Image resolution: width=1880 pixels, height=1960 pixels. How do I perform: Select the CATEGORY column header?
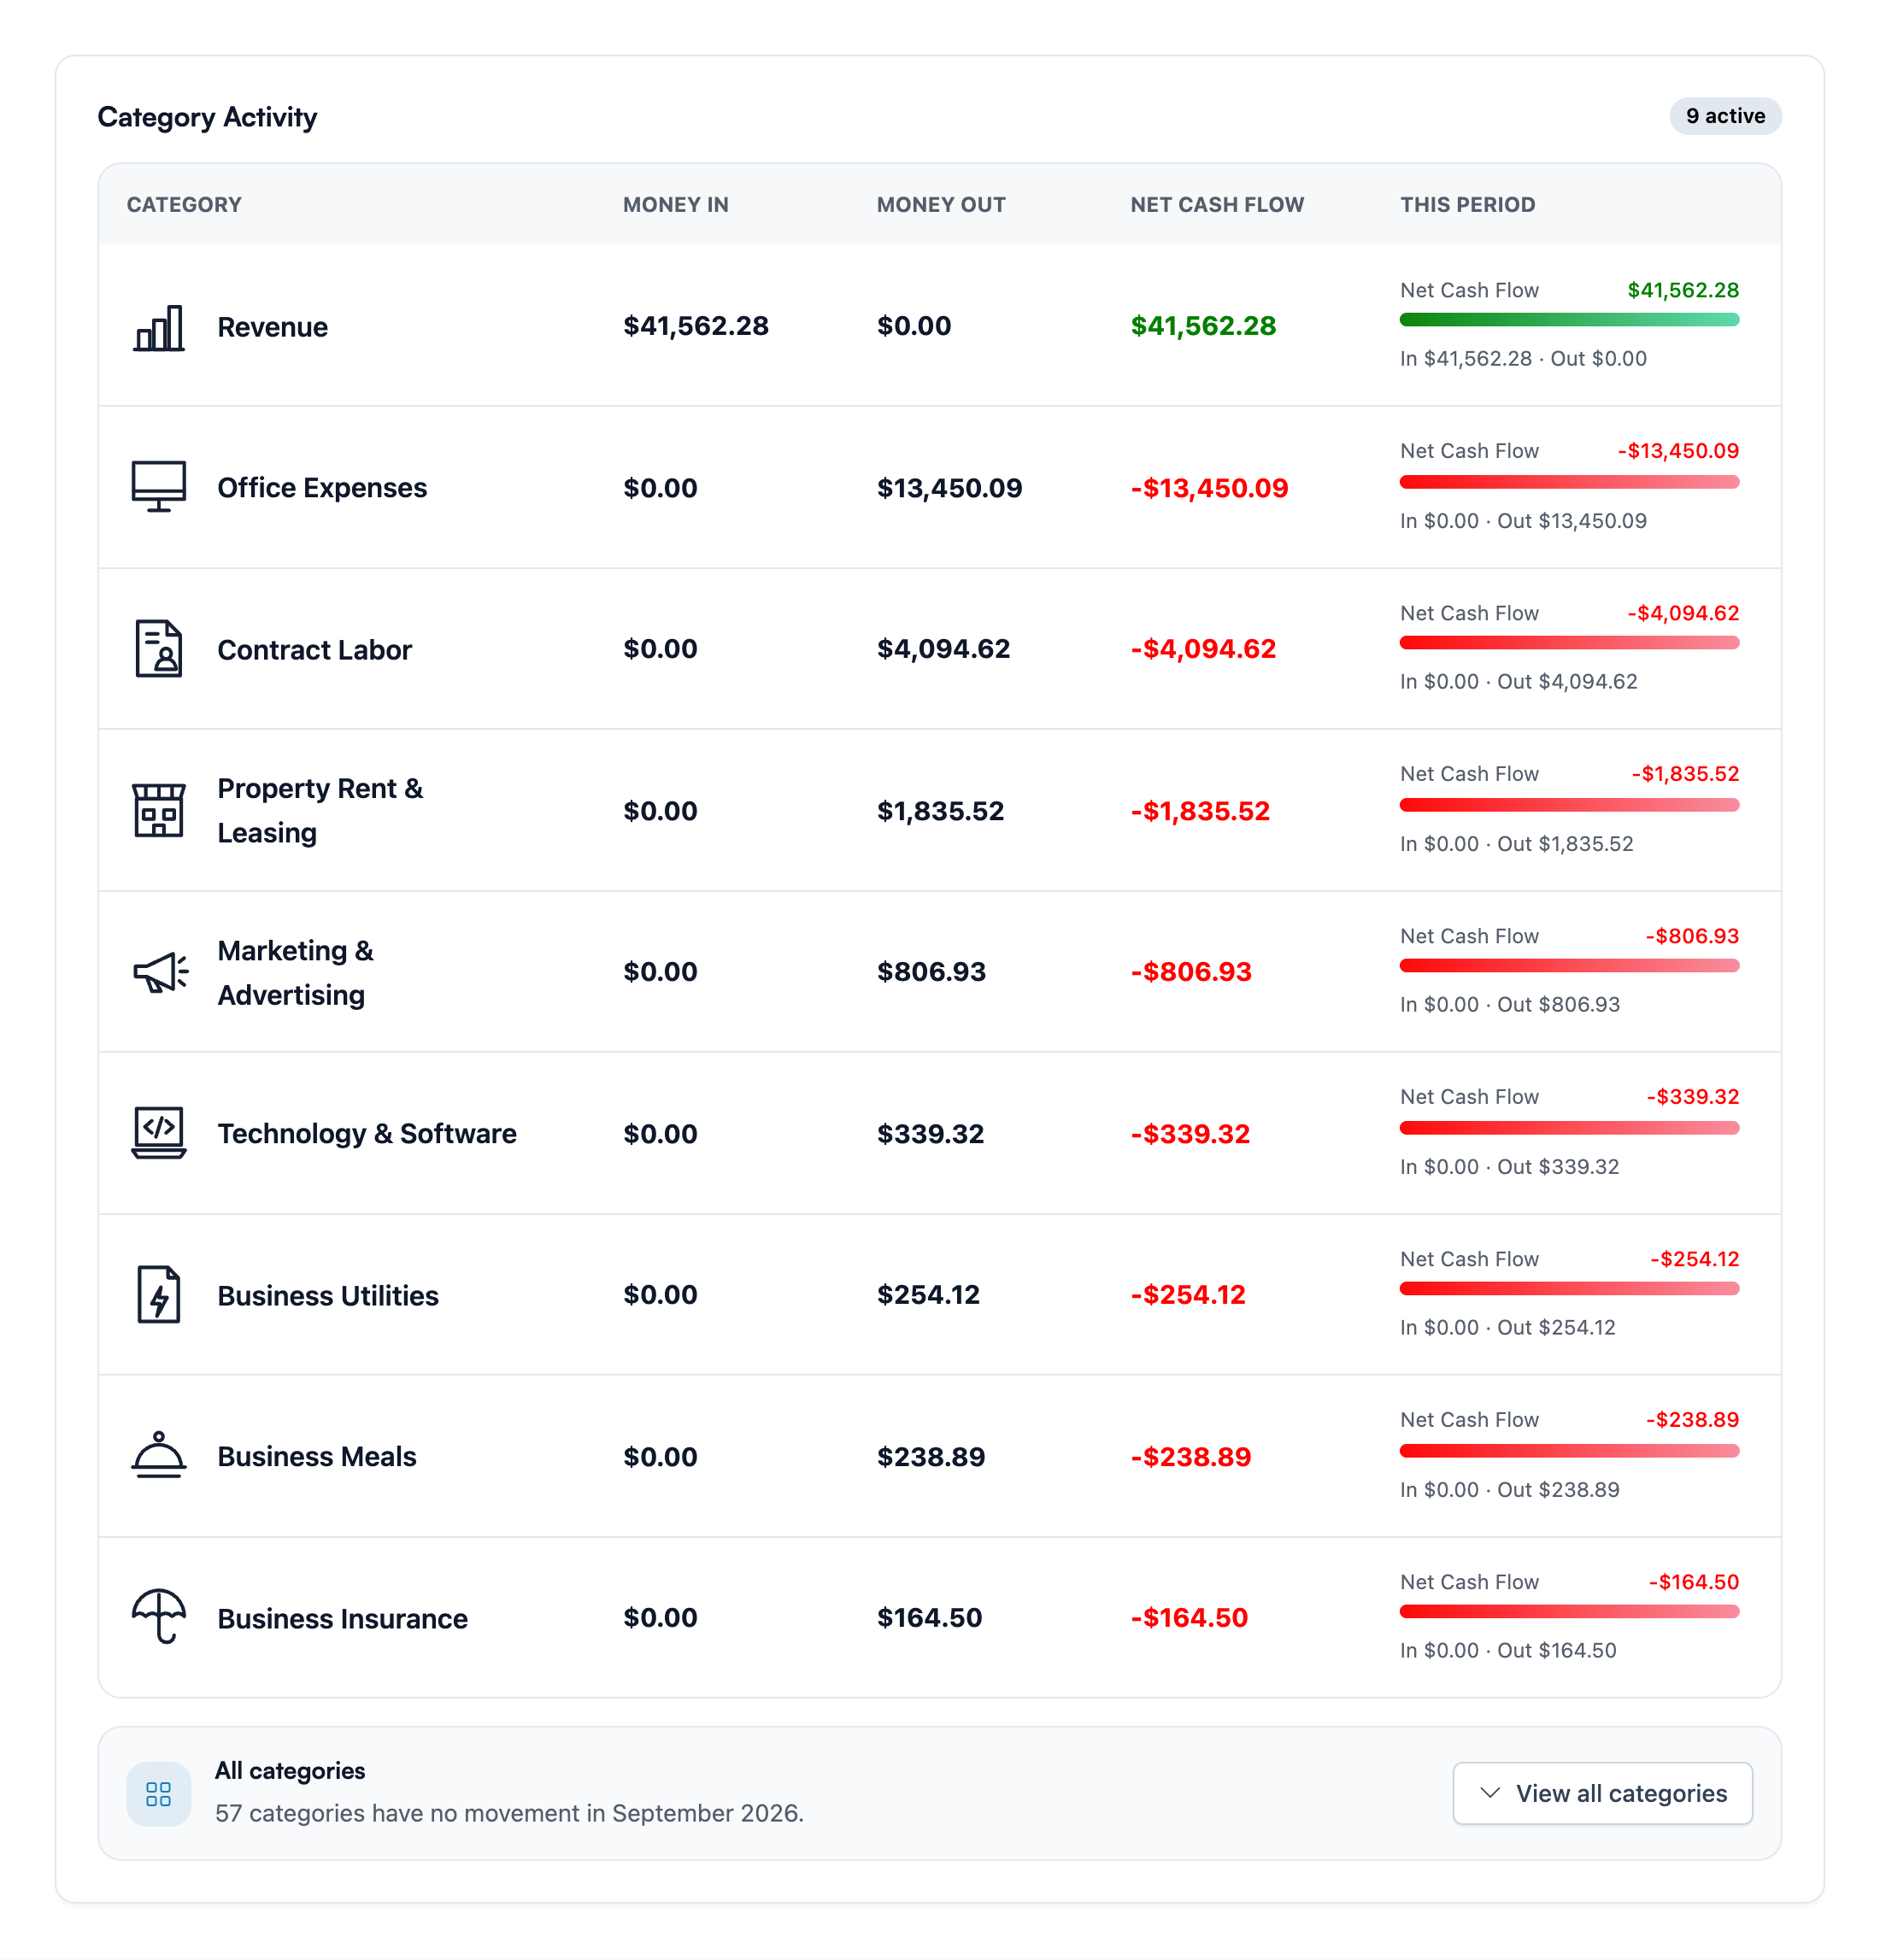pyautogui.click(x=184, y=205)
